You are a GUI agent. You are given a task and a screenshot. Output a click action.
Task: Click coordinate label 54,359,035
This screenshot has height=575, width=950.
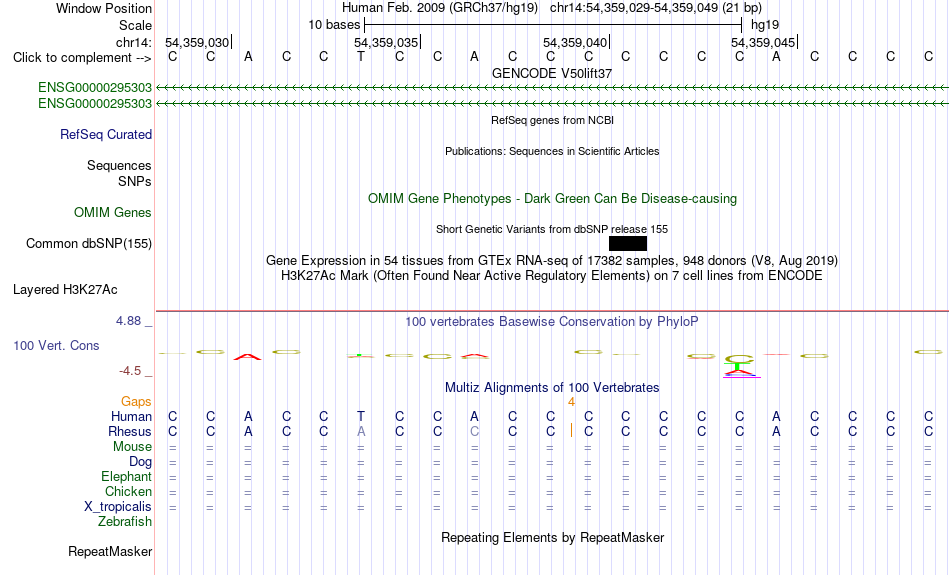point(387,42)
